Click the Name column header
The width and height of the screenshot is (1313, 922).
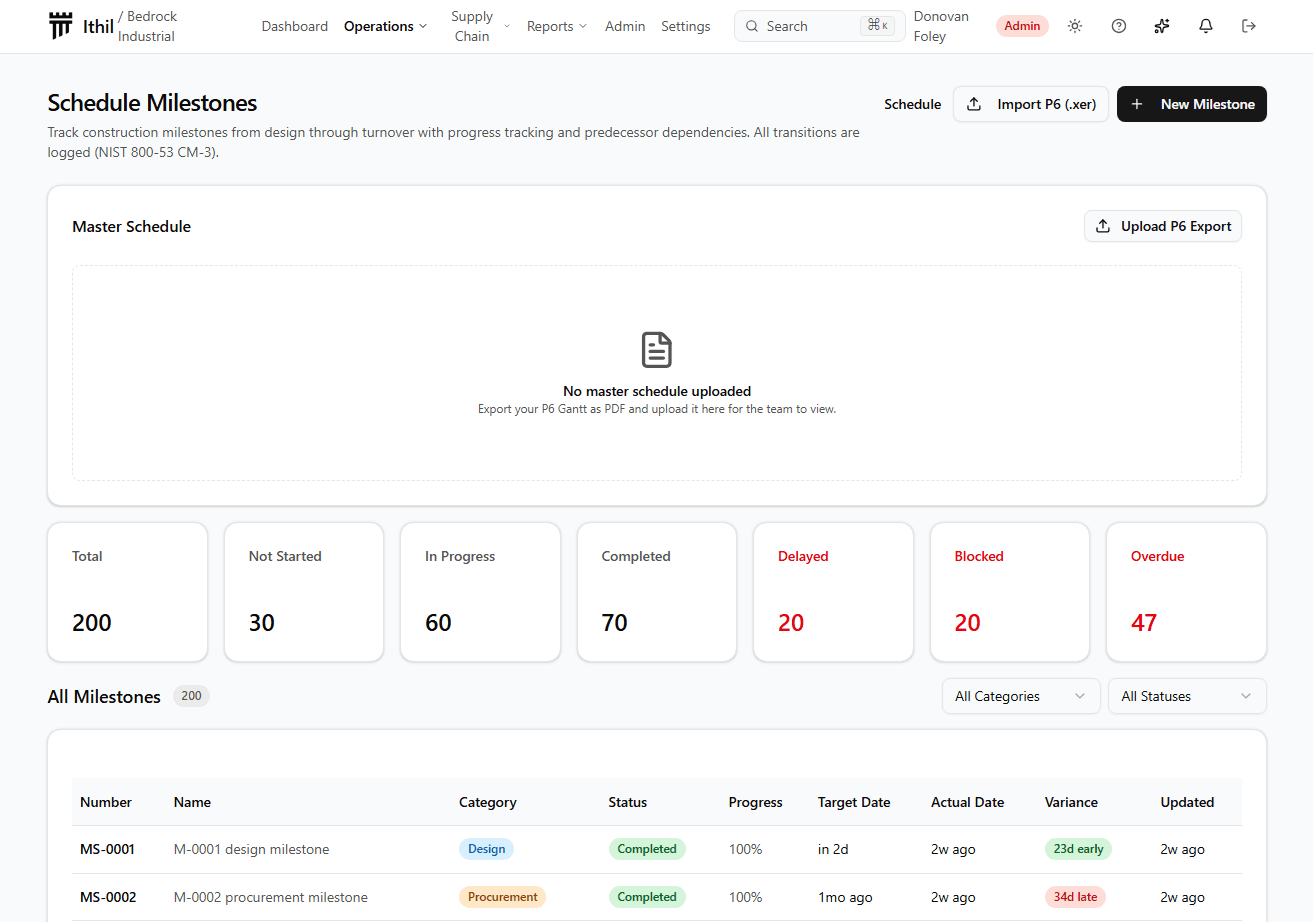(192, 802)
